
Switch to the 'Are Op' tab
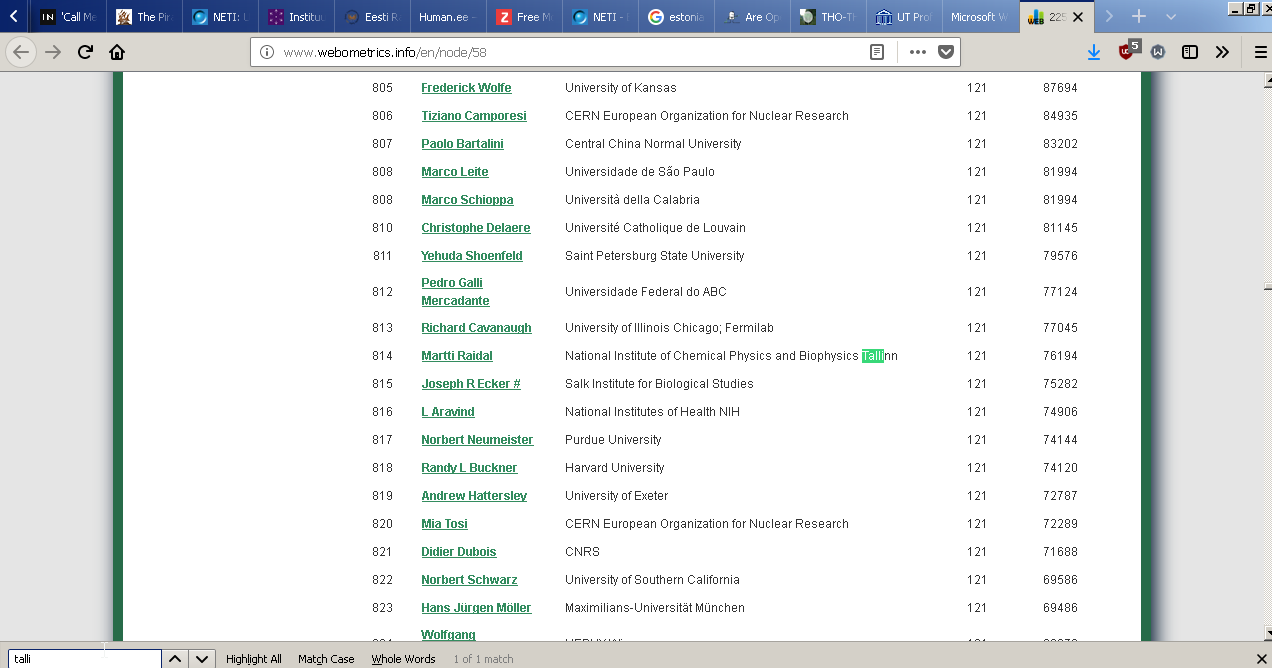tap(752, 17)
